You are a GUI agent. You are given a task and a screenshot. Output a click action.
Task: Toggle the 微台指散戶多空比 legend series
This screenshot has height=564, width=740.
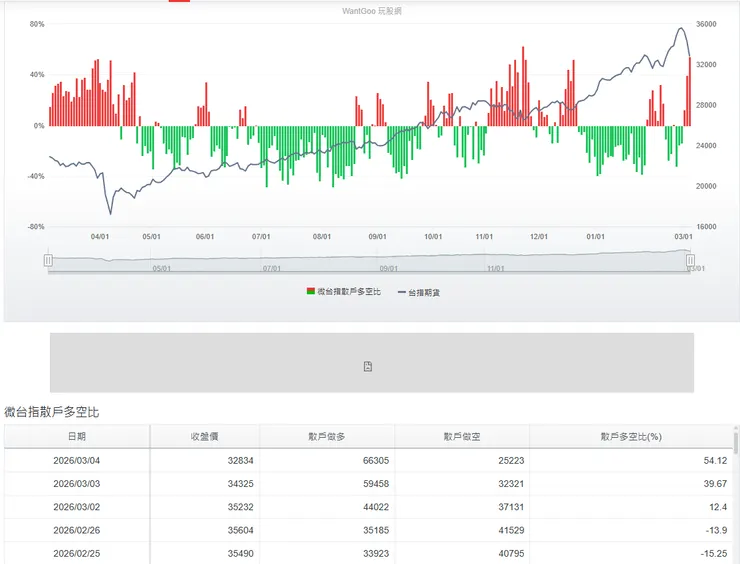[x=344, y=292]
